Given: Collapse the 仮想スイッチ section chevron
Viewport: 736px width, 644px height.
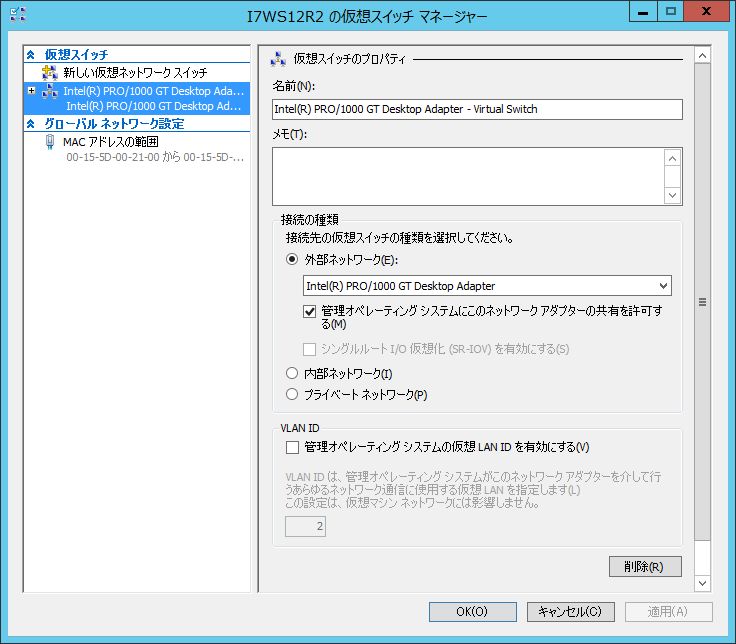Looking at the screenshot, I should [x=31, y=55].
